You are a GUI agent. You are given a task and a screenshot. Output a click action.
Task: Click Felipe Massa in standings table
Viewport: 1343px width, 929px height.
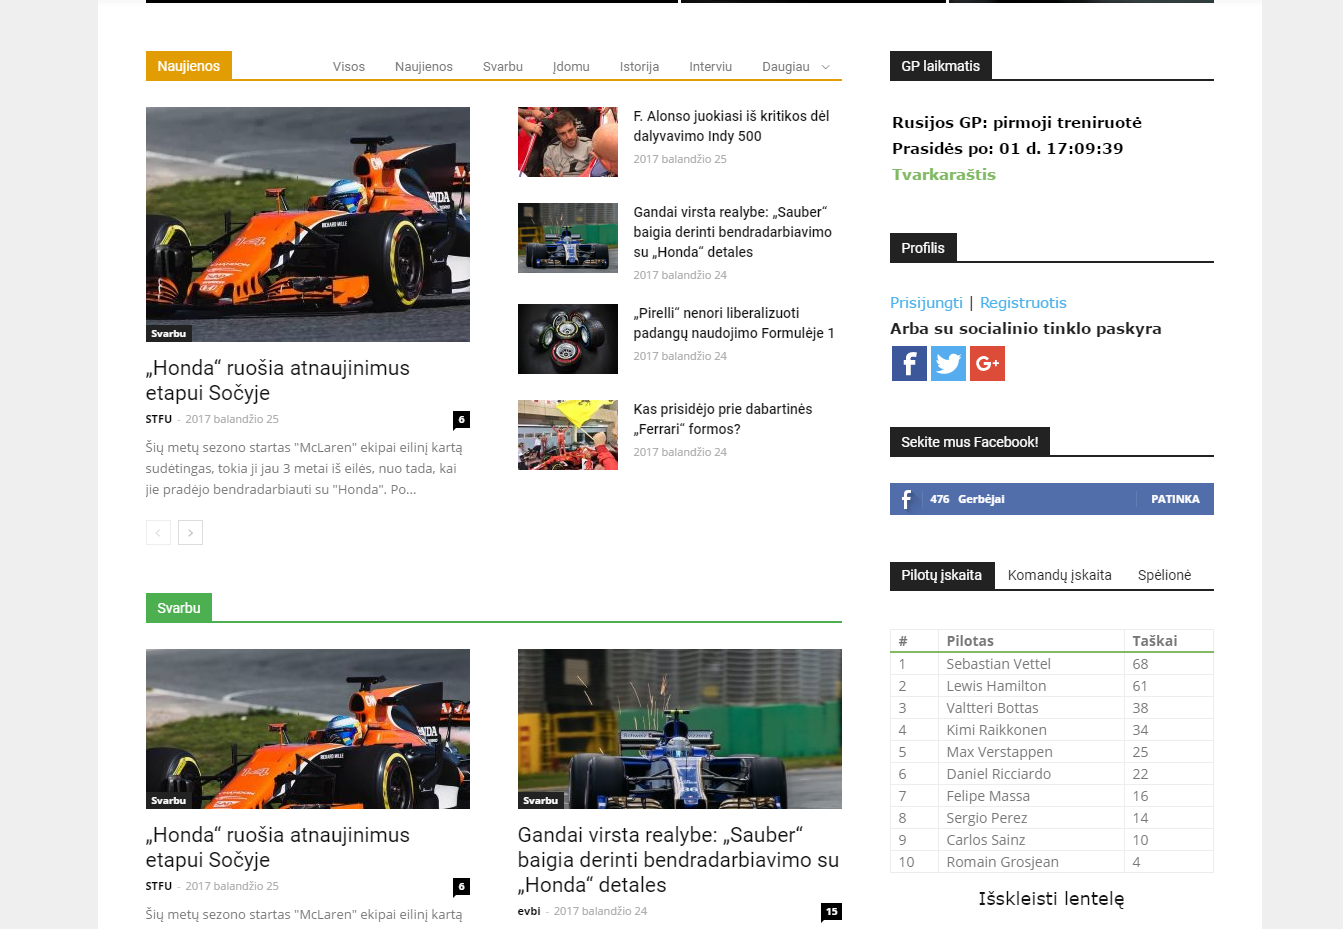click(x=988, y=796)
